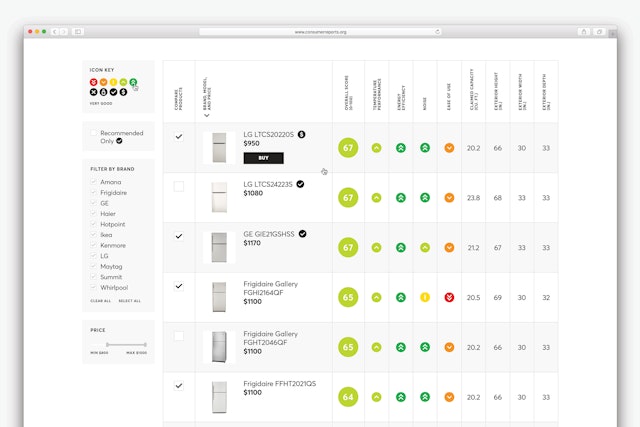Click the light green noise icon for GE GIE21GSHSS
This screenshot has height=427, width=640.
pyautogui.click(x=425, y=248)
